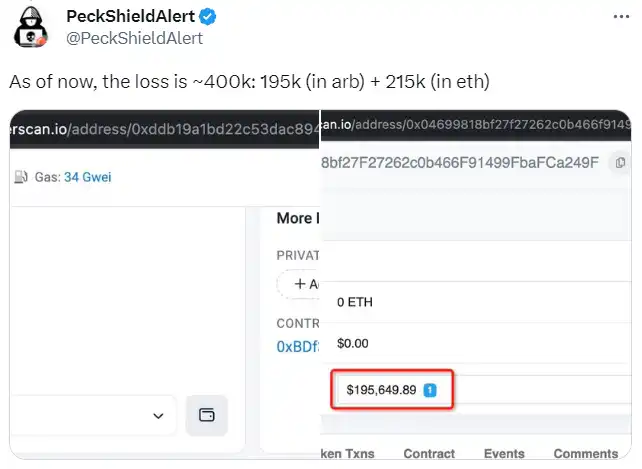The width and height of the screenshot is (642, 469).
Task: Click the PeckShieldAlert display name
Action: coord(129,17)
